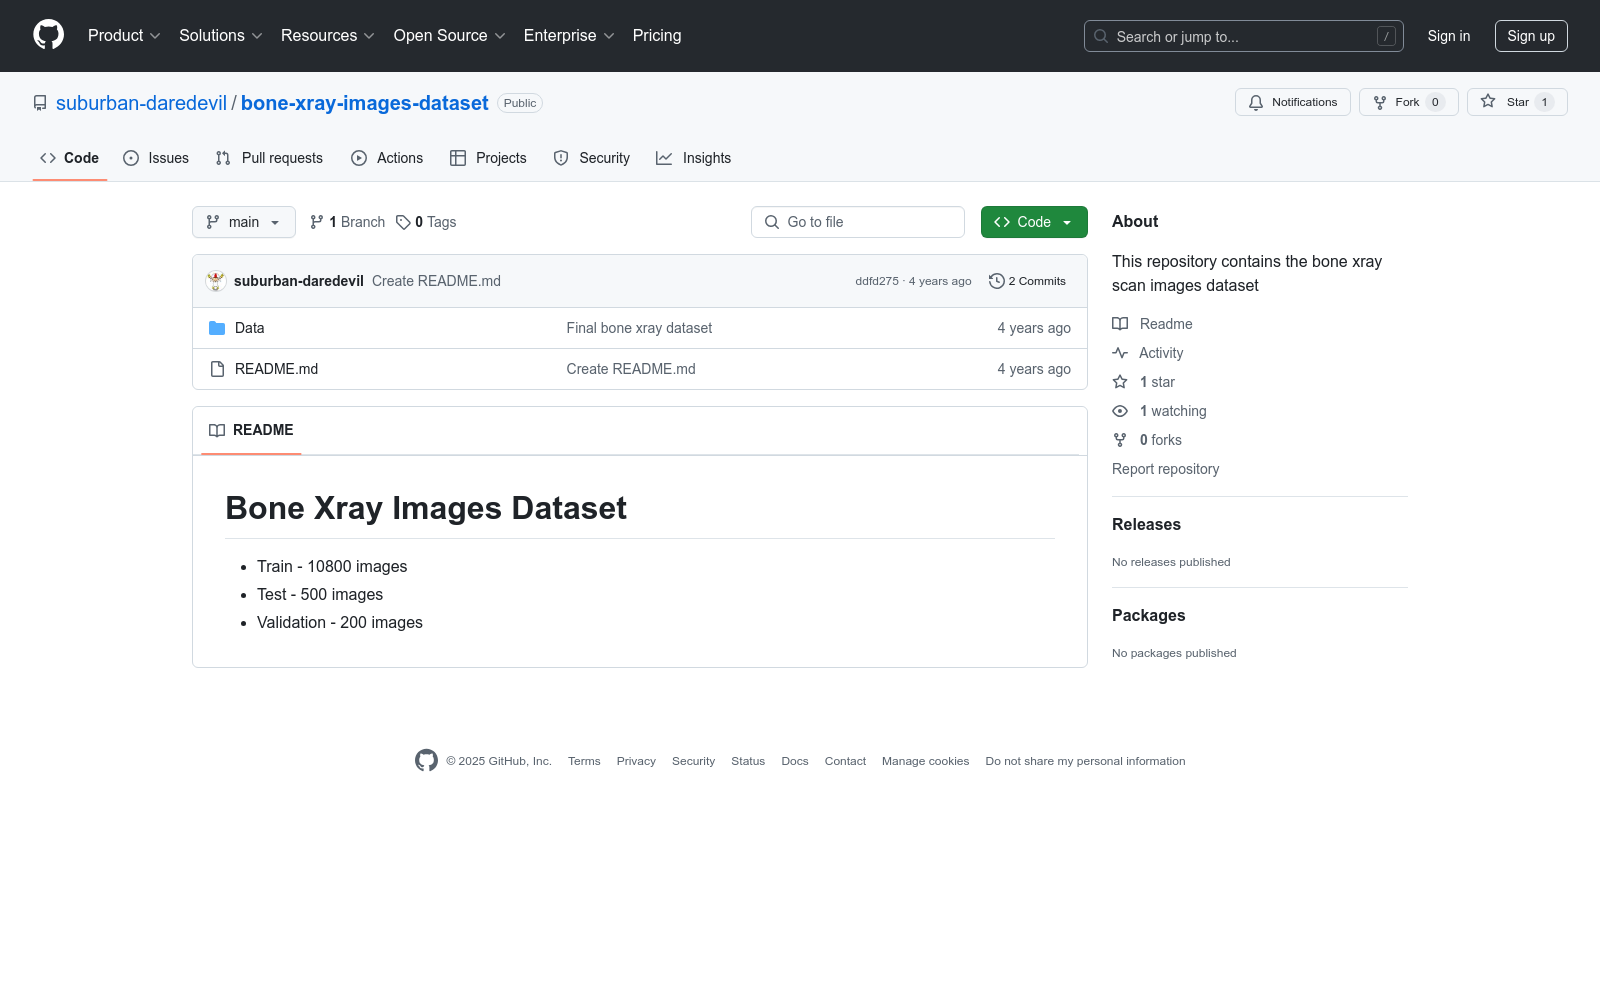1600x1000 pixels.
Task: Switch to the Pull requests tab
Action: pyautogui.click(x=269, y=158)
